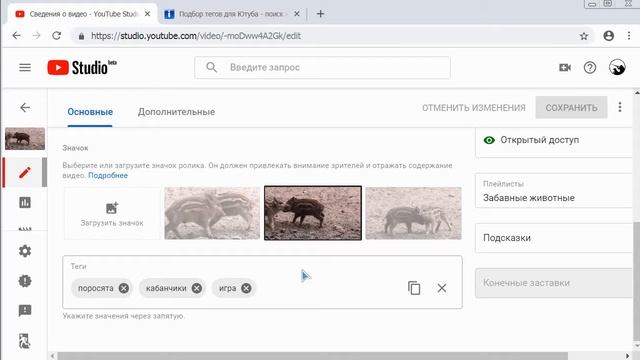Viewport: 640px width, 360px height.
Task: Open the settings gear icon
Action: point(25,251)
